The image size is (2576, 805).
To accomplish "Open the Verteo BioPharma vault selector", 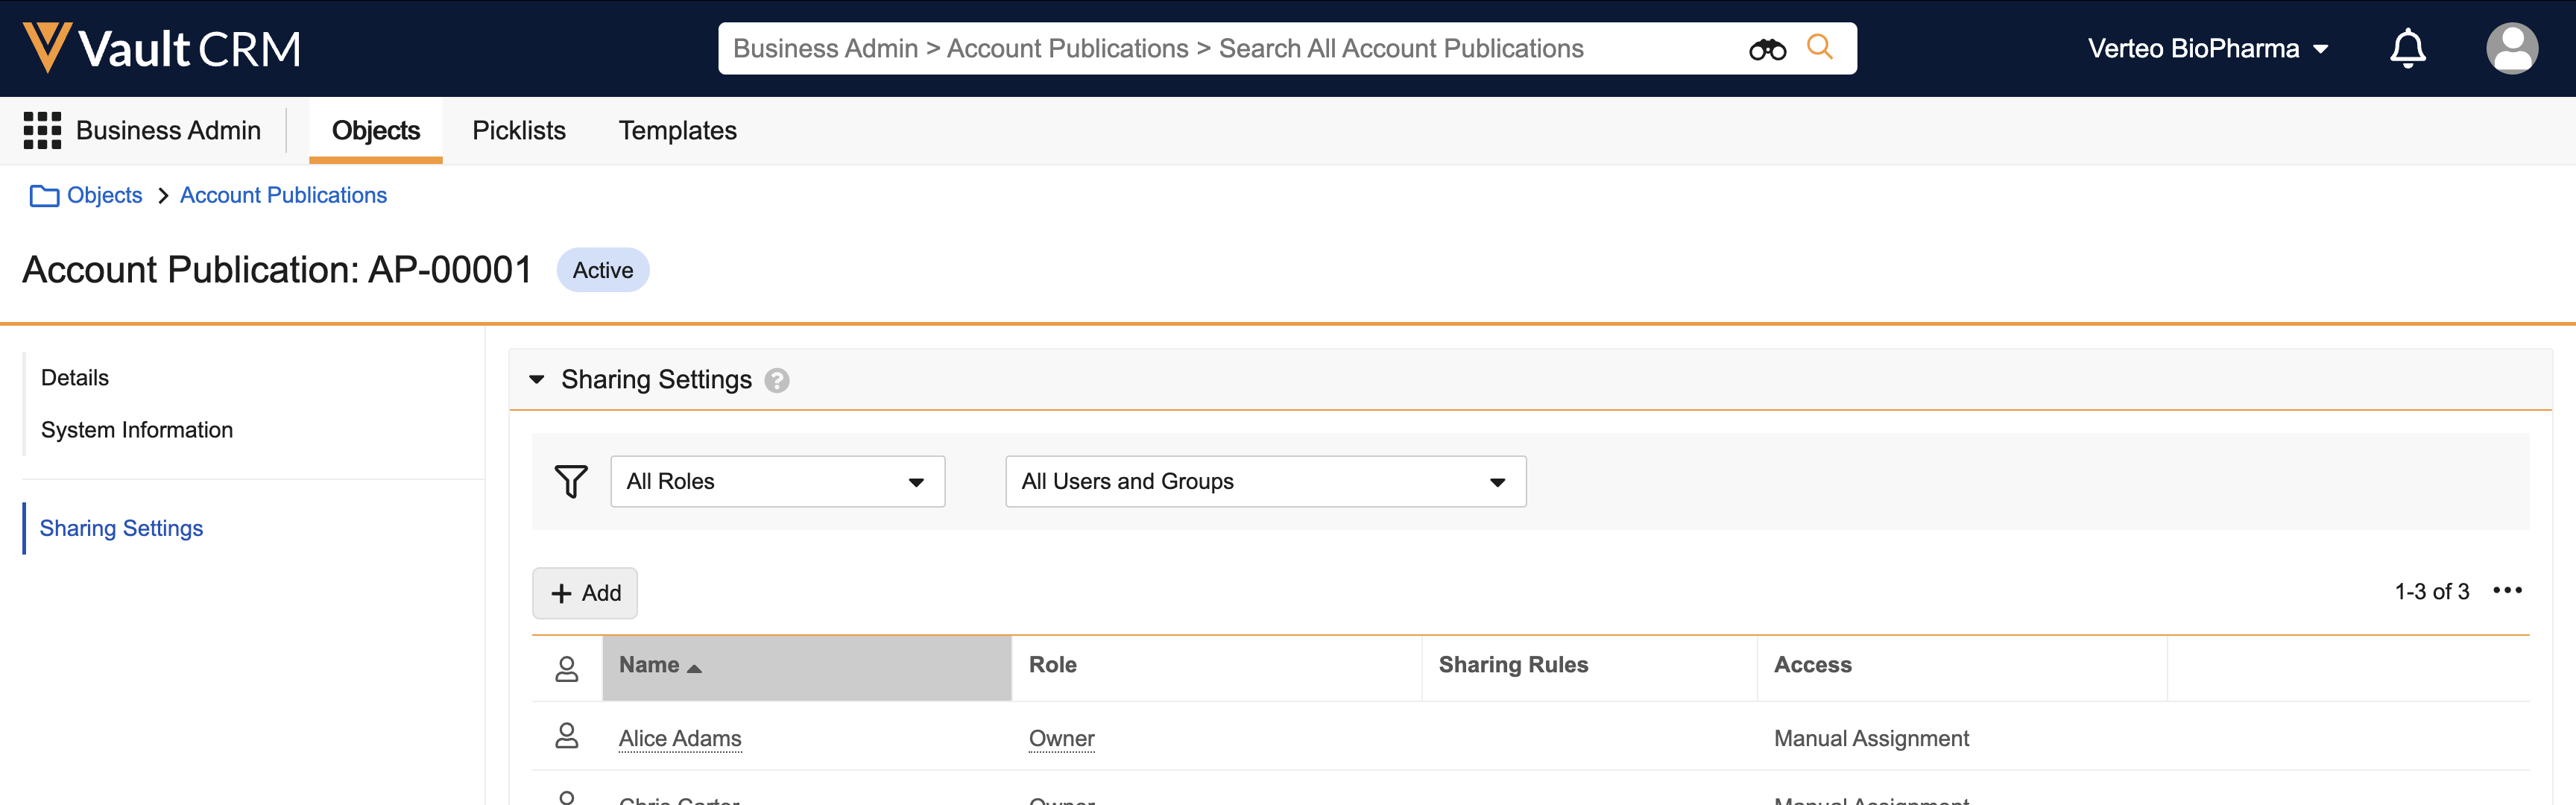I will tap(2208, 48).
